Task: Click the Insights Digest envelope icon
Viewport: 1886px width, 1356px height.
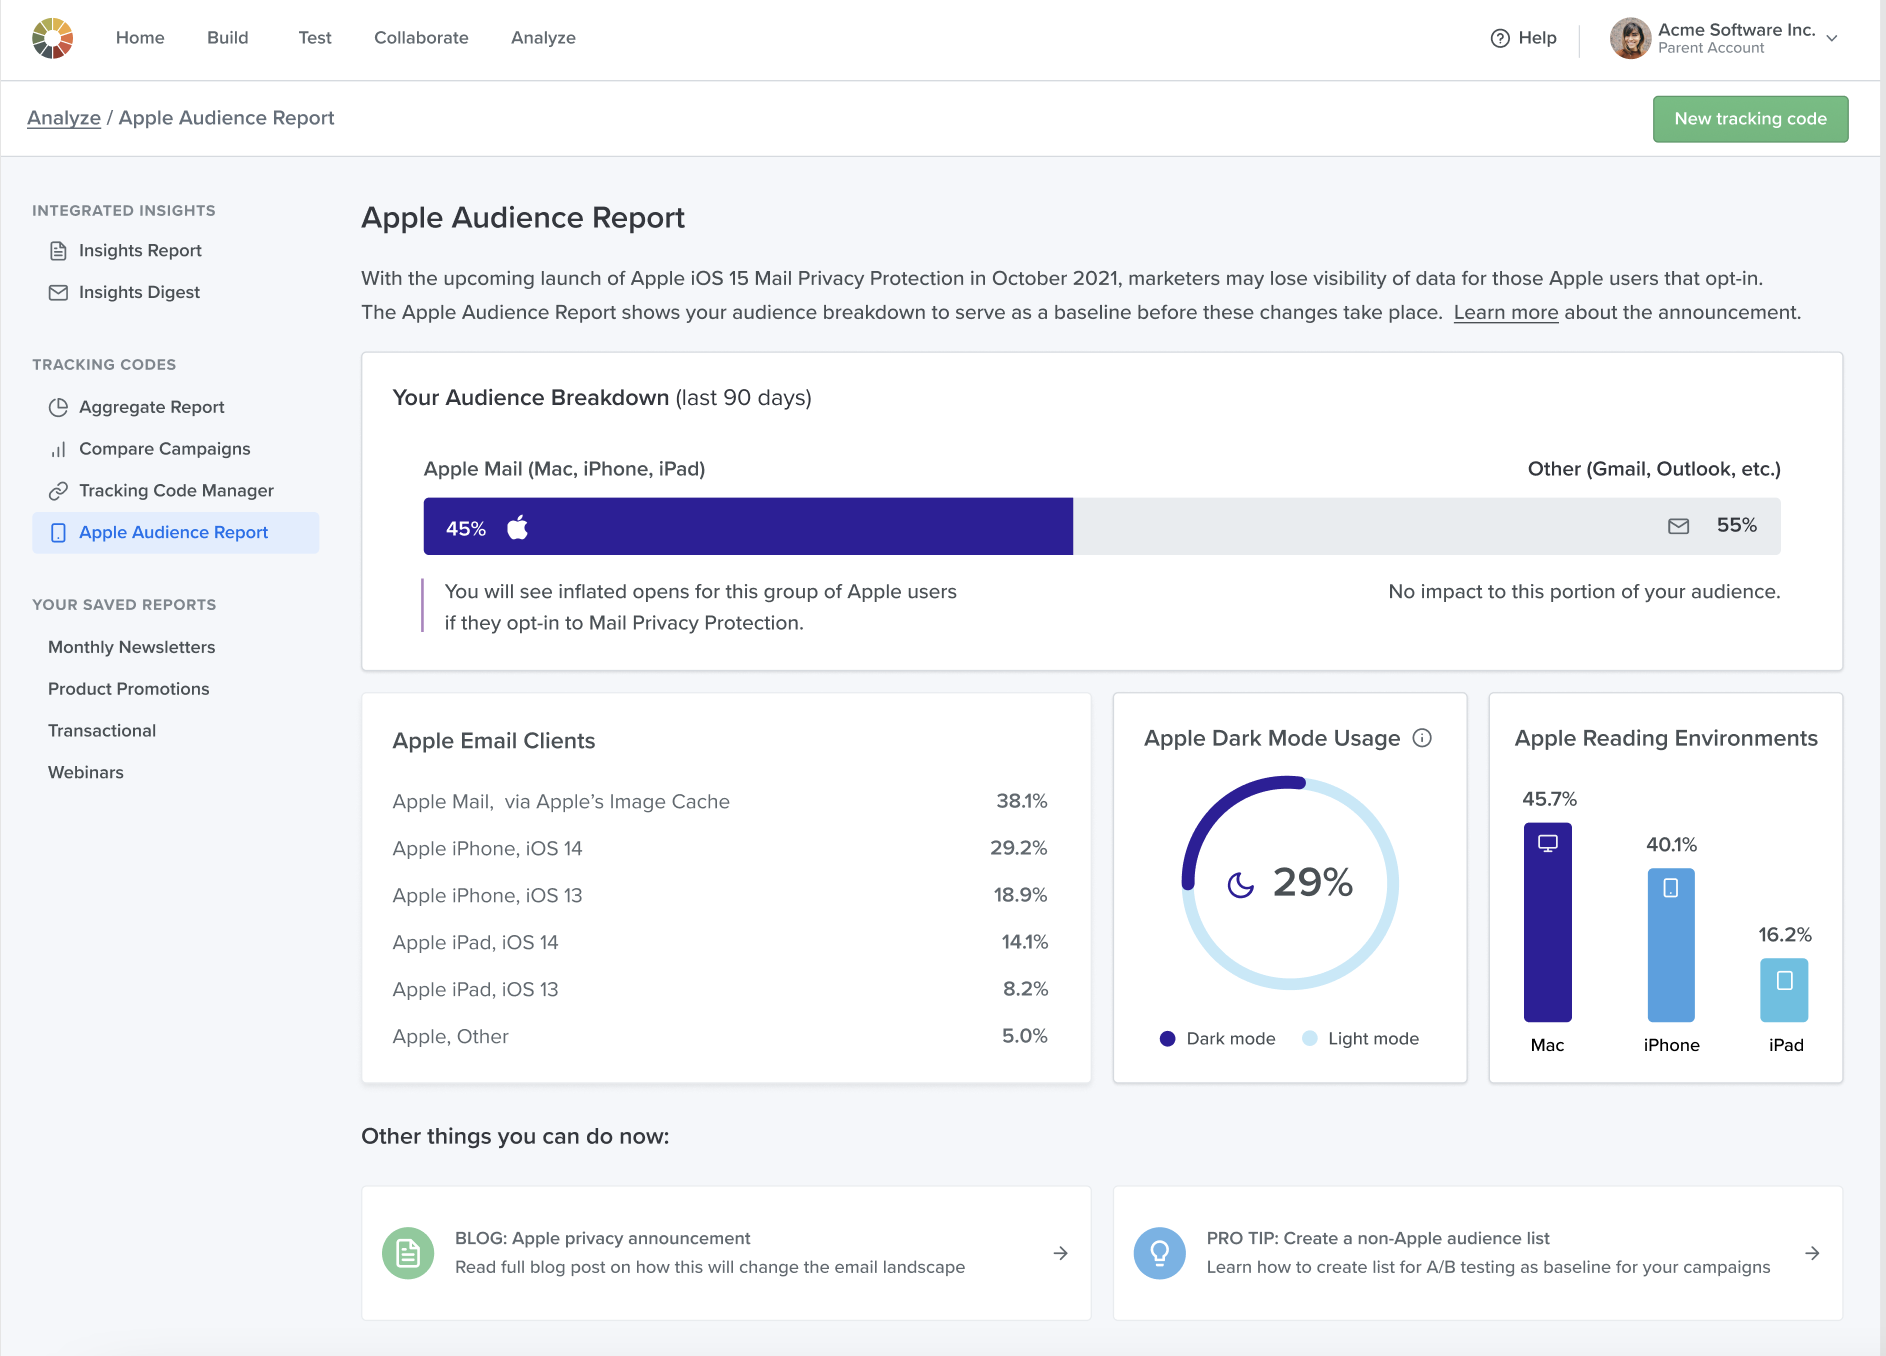Action: 58,292
